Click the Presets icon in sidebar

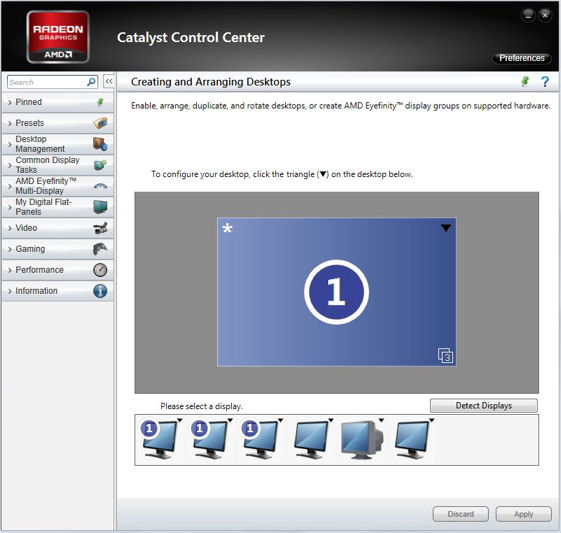click(x=100, y=123)
